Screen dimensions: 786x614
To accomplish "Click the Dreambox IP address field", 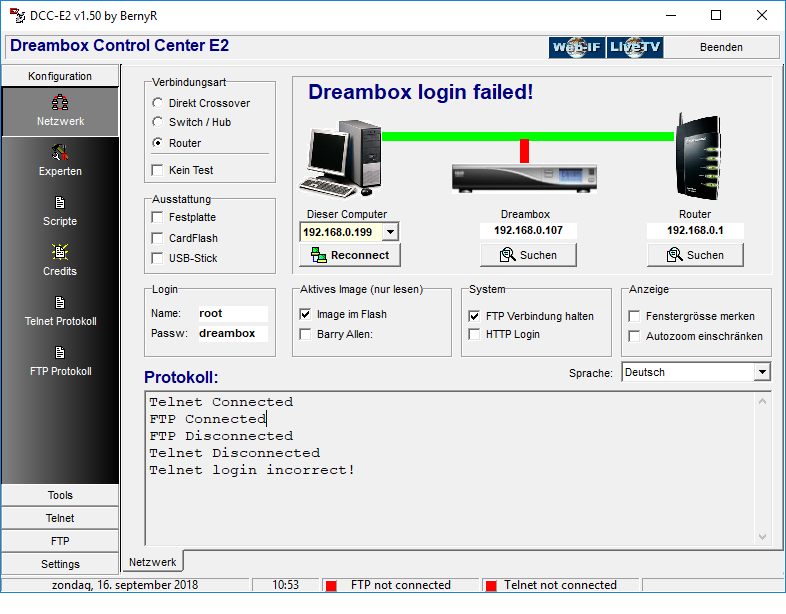I will tap(528, 231).
